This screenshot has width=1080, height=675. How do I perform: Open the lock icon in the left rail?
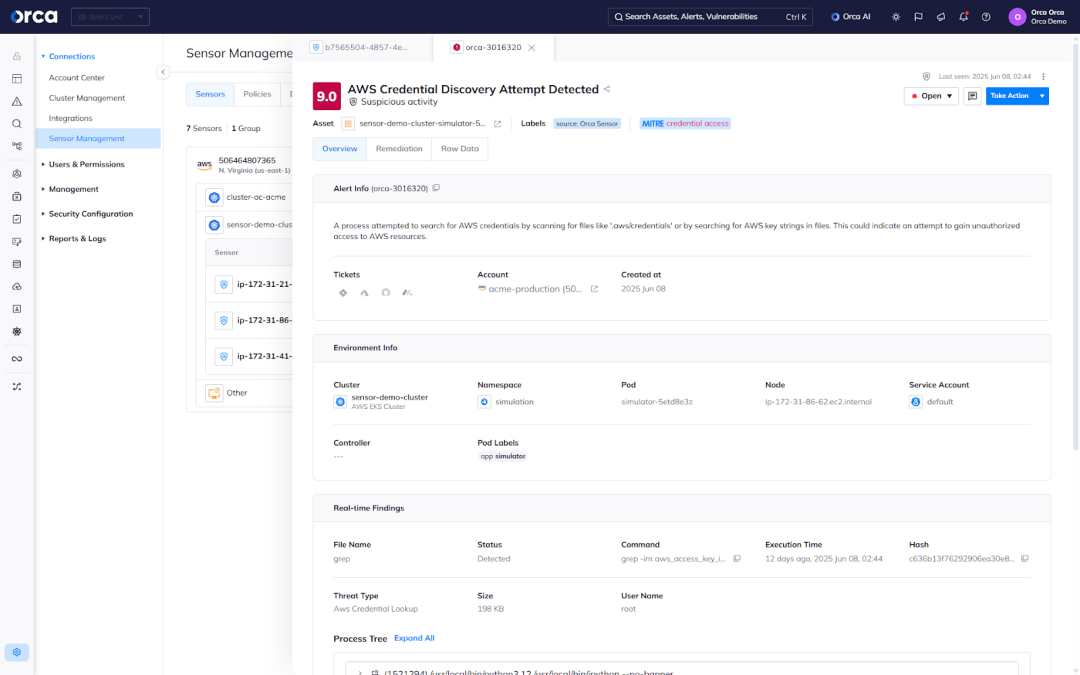tap(17, 56)
